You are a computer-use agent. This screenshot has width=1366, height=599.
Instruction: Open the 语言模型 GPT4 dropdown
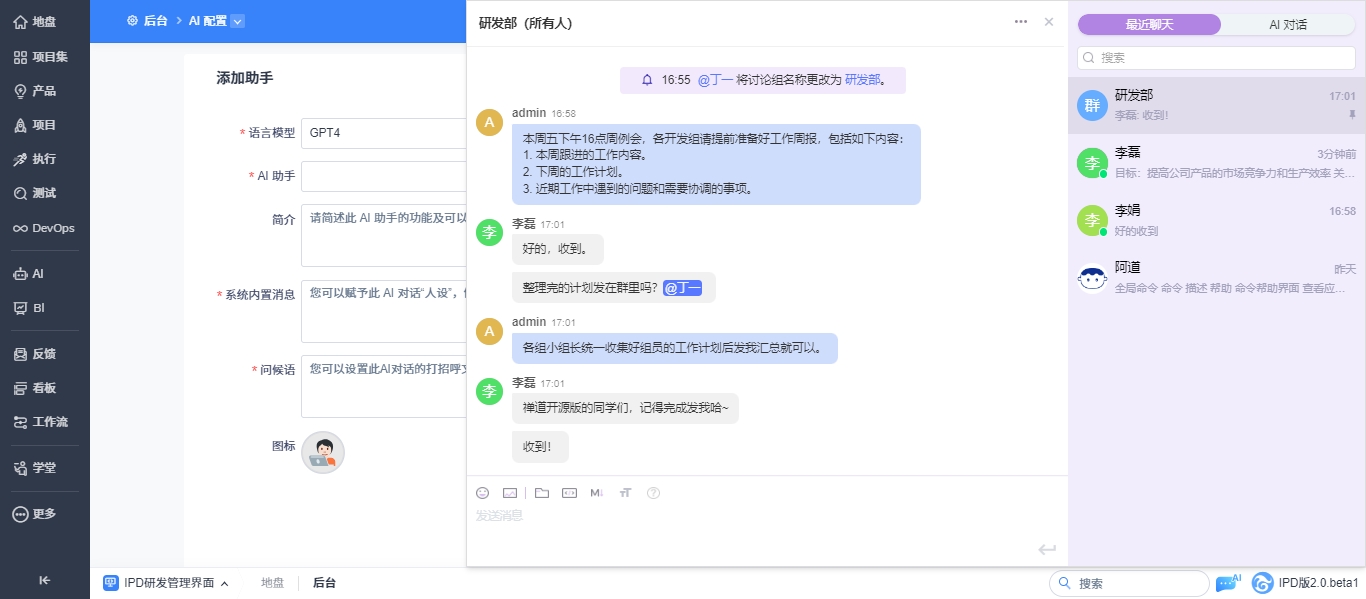coord(384,133)
